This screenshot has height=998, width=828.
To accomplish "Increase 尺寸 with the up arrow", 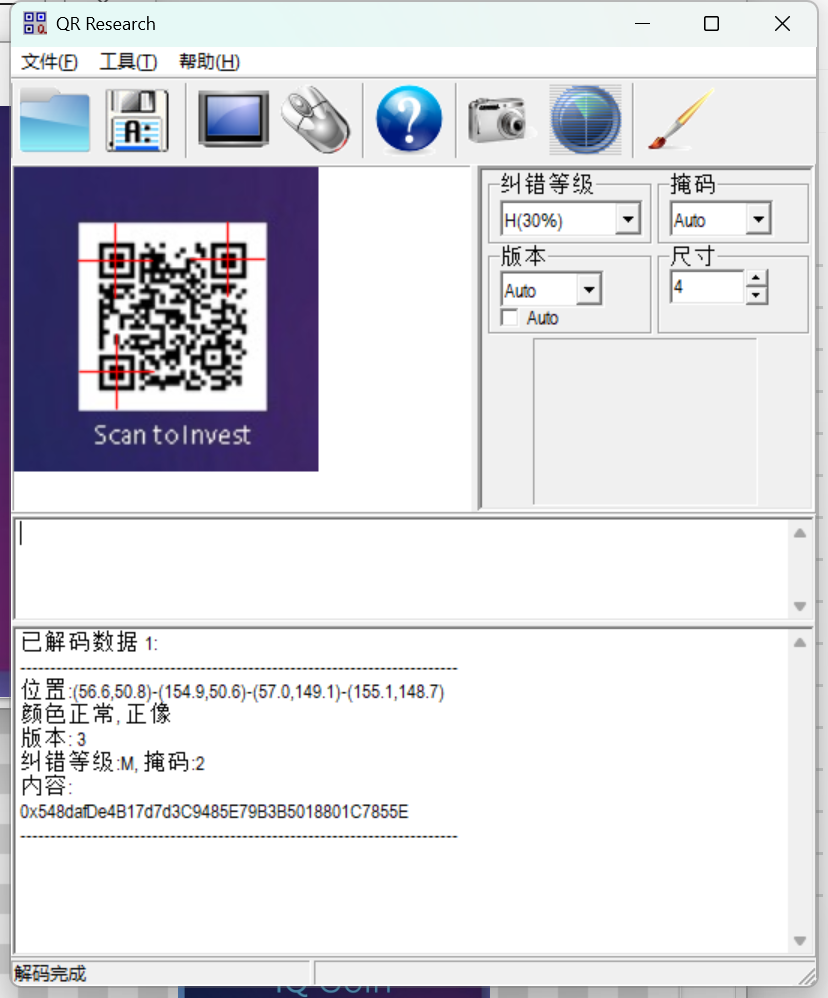I will point(755,278).
